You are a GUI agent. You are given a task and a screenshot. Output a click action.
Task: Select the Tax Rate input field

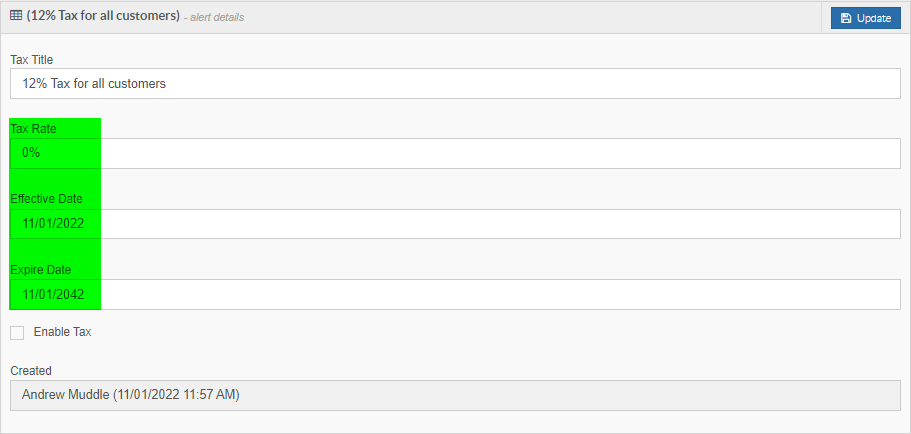click(x=456, y=153)
